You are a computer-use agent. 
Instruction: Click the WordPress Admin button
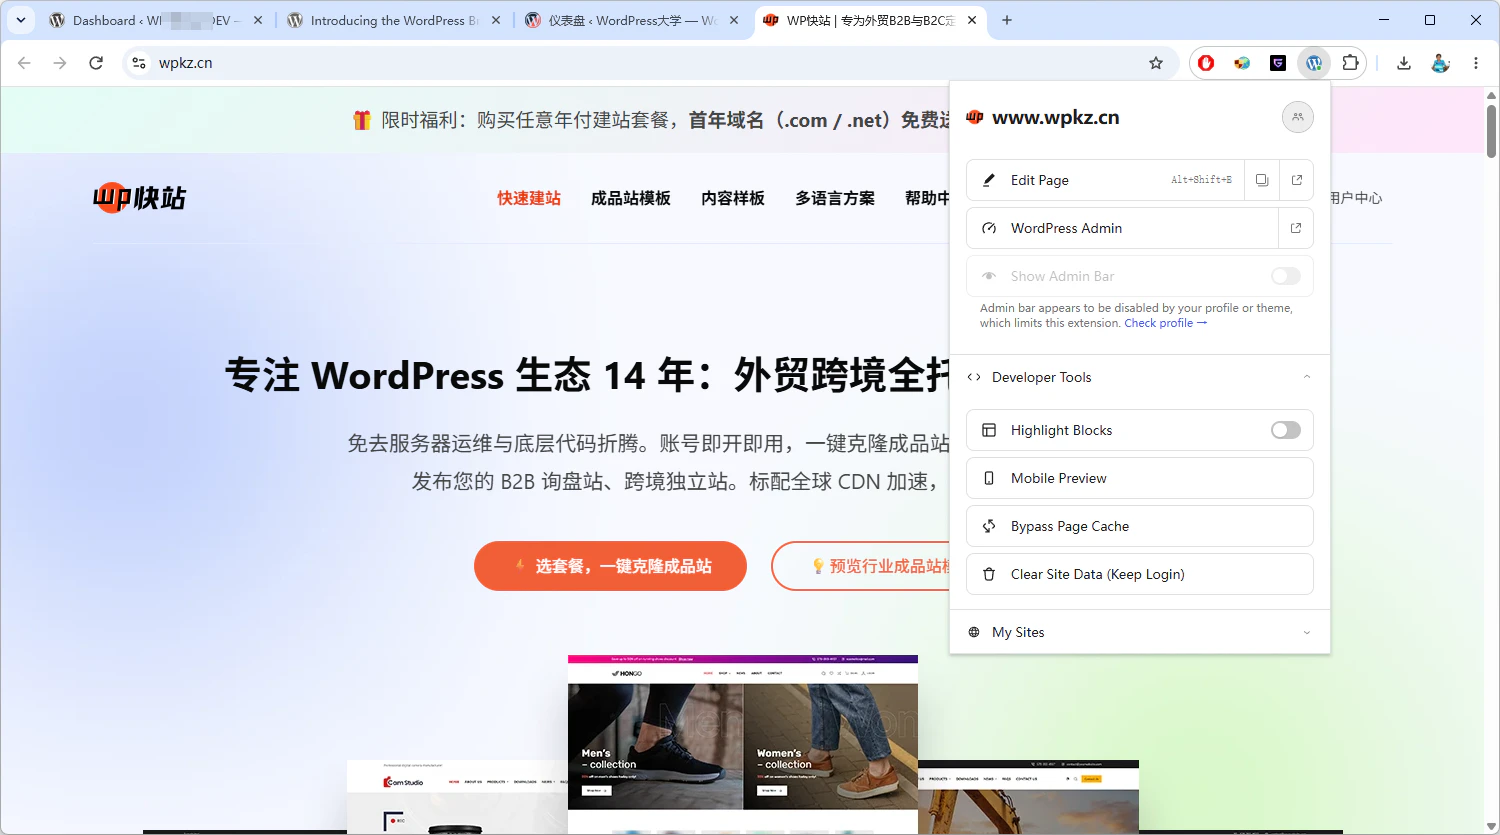1122,228
